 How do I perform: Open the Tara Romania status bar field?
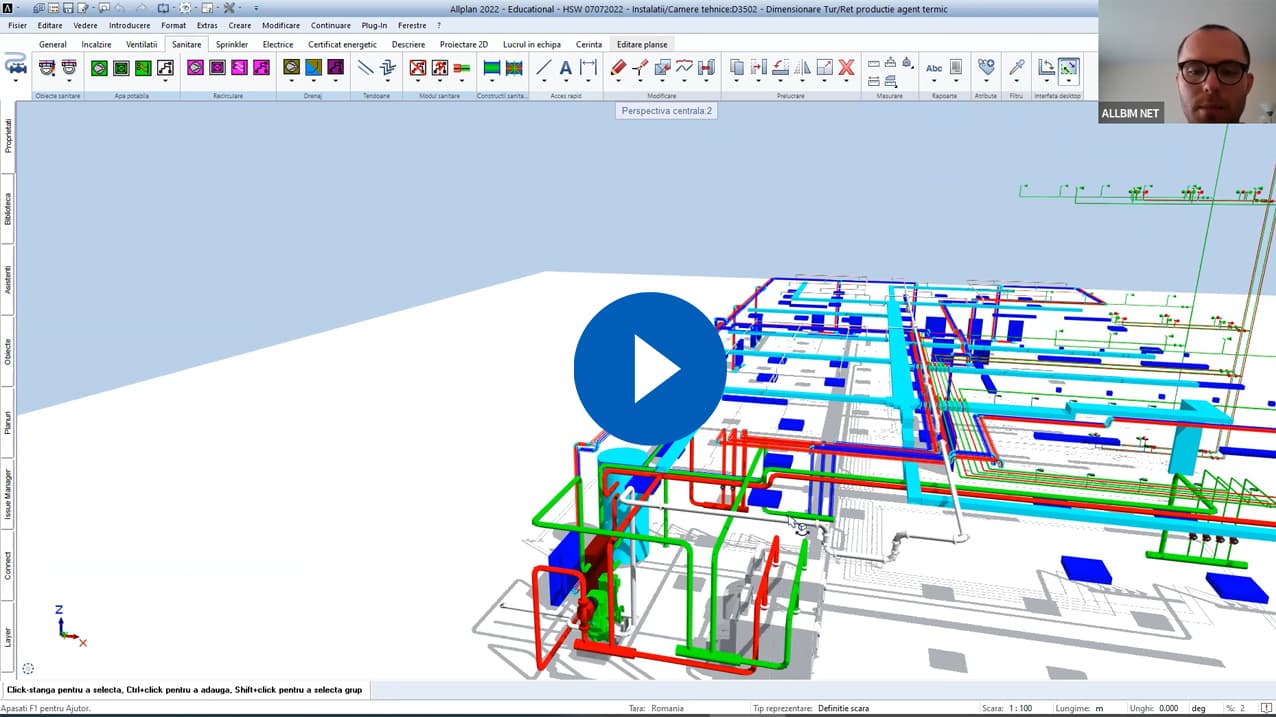[667, 708]
